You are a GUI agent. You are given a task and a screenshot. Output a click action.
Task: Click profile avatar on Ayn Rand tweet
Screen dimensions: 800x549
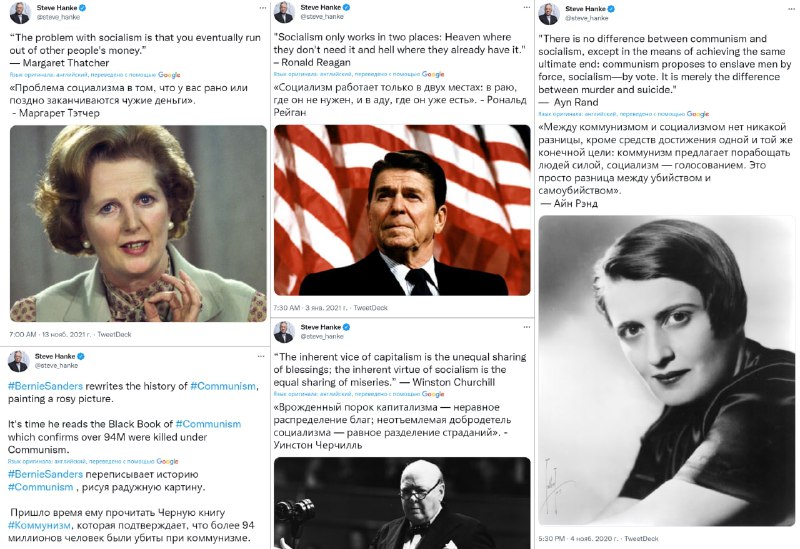[548, 14]
